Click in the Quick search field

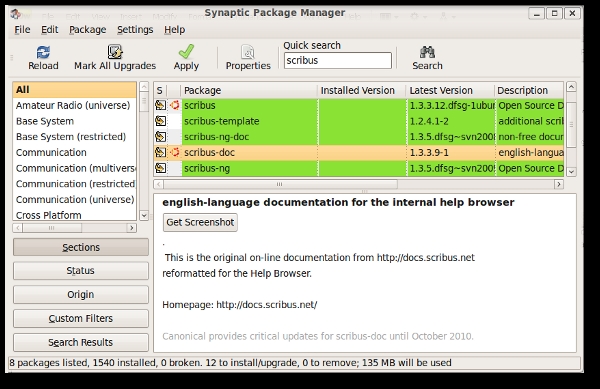point(338,60)
